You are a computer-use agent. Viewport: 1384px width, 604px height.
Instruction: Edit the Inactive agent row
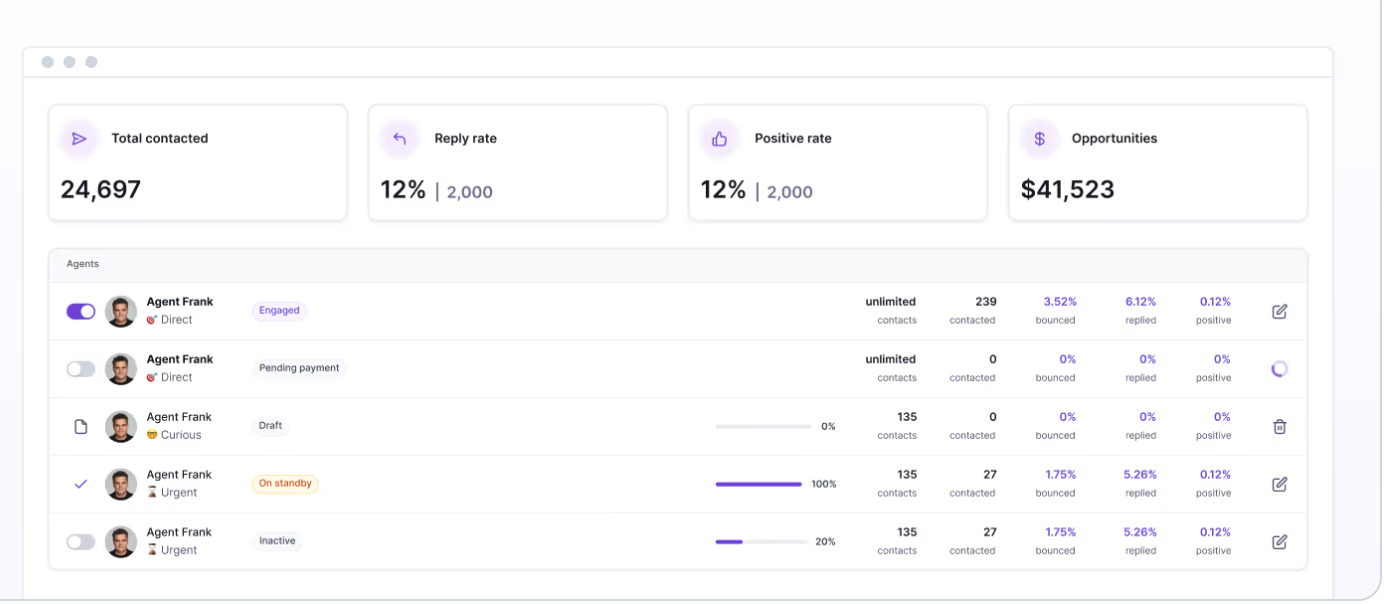[x=1279, y=542]
